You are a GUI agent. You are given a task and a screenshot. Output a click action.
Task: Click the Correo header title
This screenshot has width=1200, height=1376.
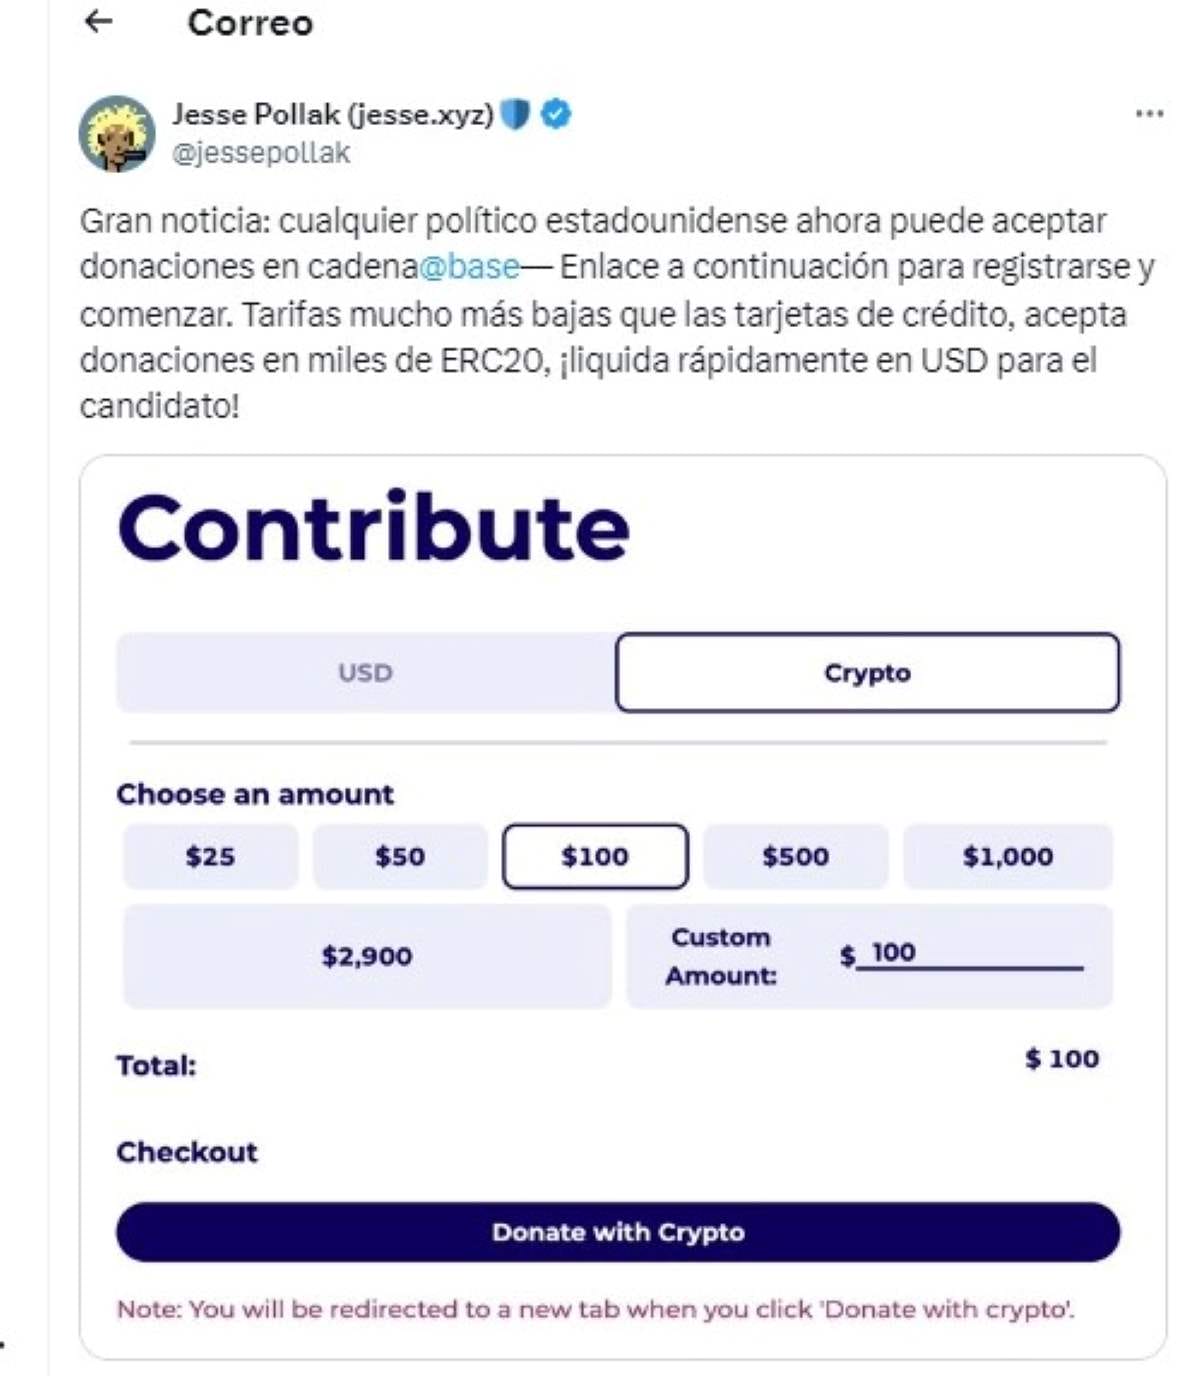click(250, 22)
